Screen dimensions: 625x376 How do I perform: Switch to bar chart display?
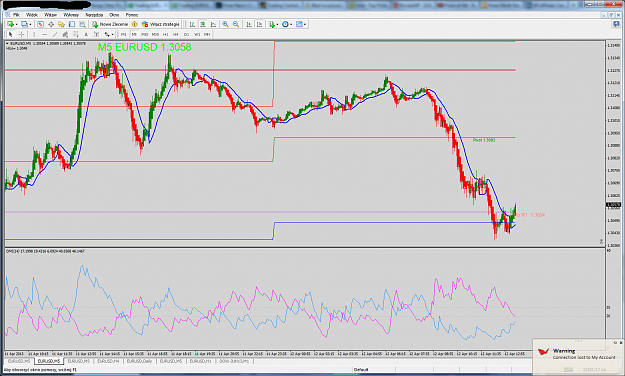tap(192, 24)
